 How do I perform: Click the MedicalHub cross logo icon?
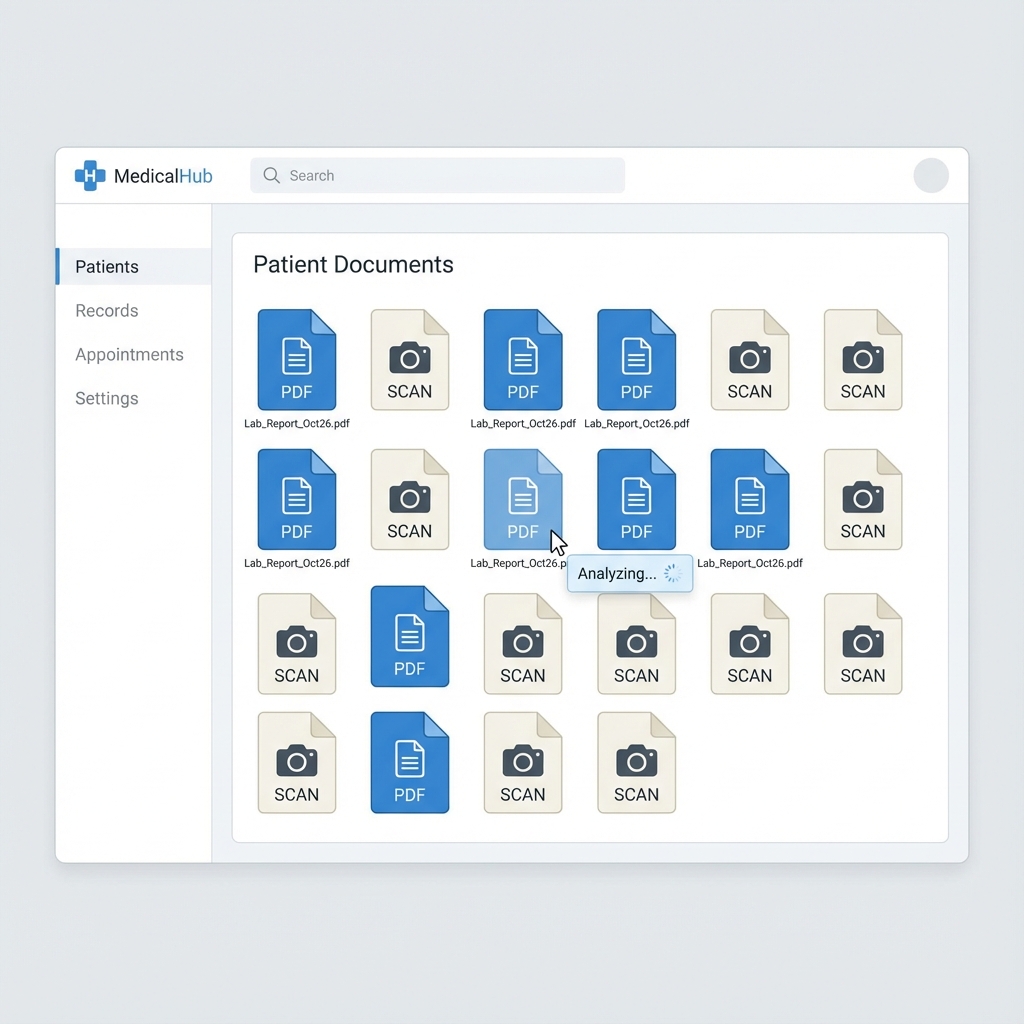tap(89, 175)
